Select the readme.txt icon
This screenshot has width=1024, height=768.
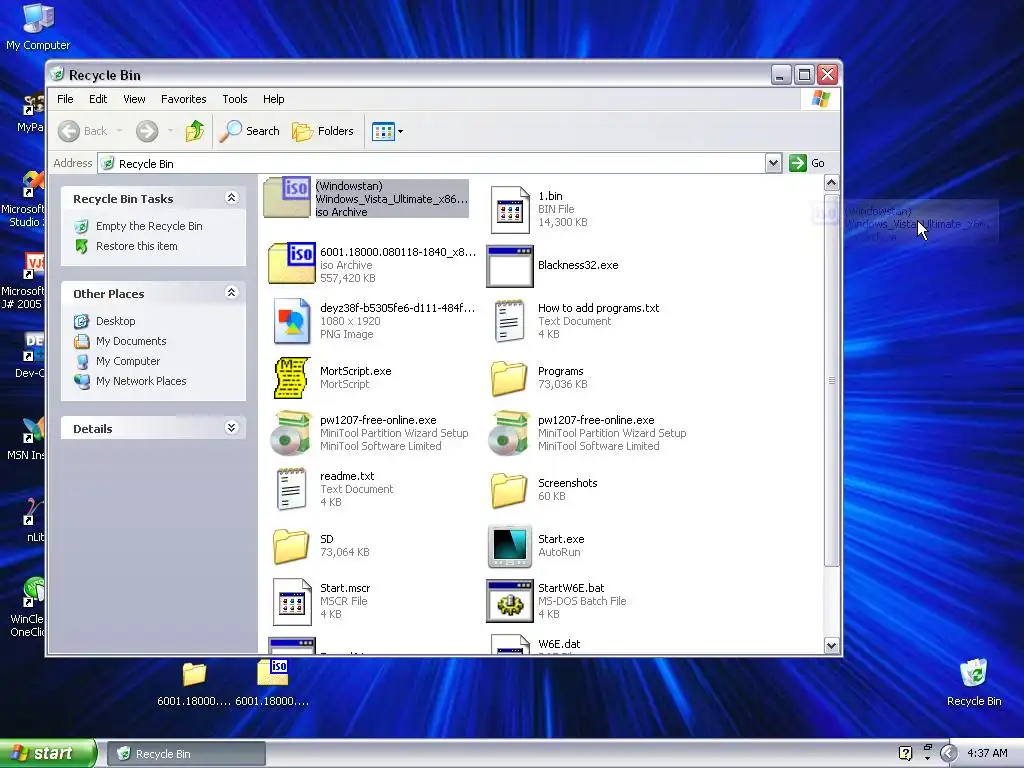pyautogui.click(x=292, y=488)
